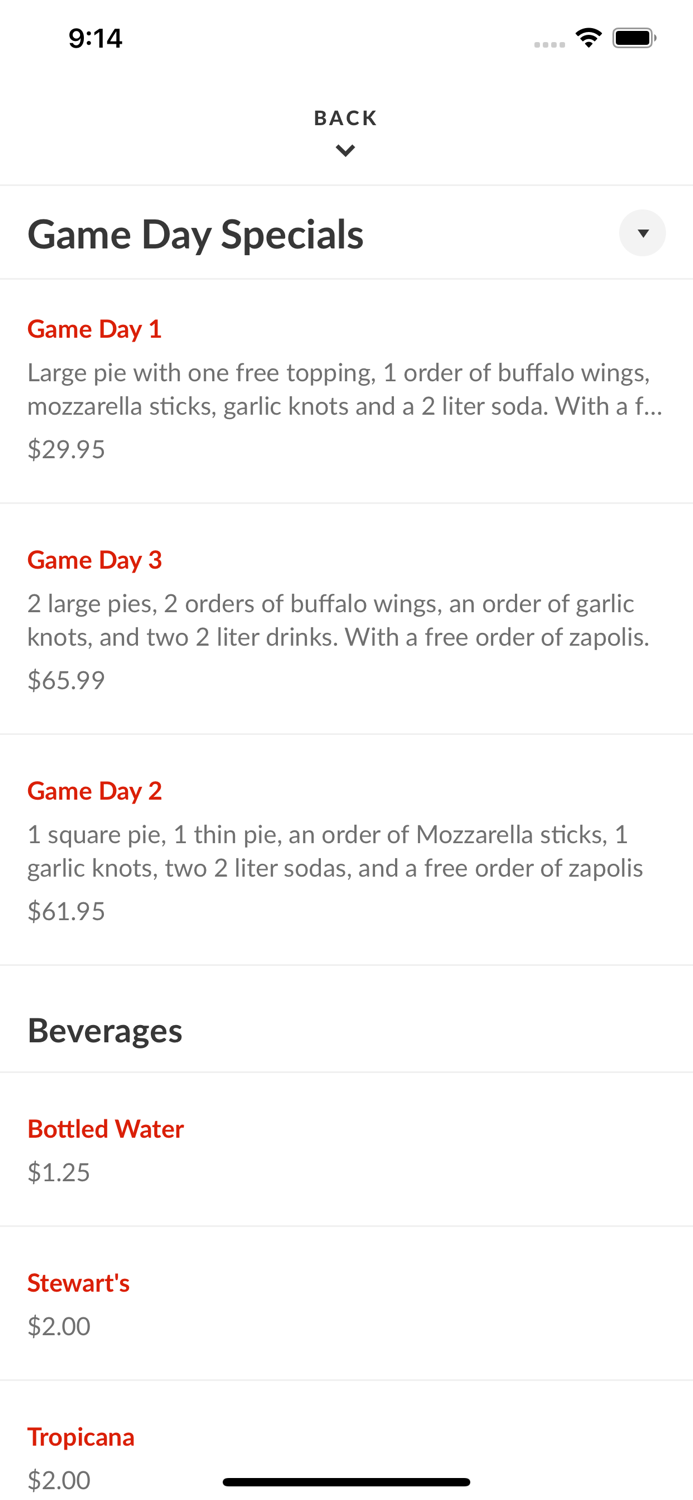Tap the Beverages section heading
Image resolution: width=693 pixels, height=1500 pixels.
coord(104,1029)
